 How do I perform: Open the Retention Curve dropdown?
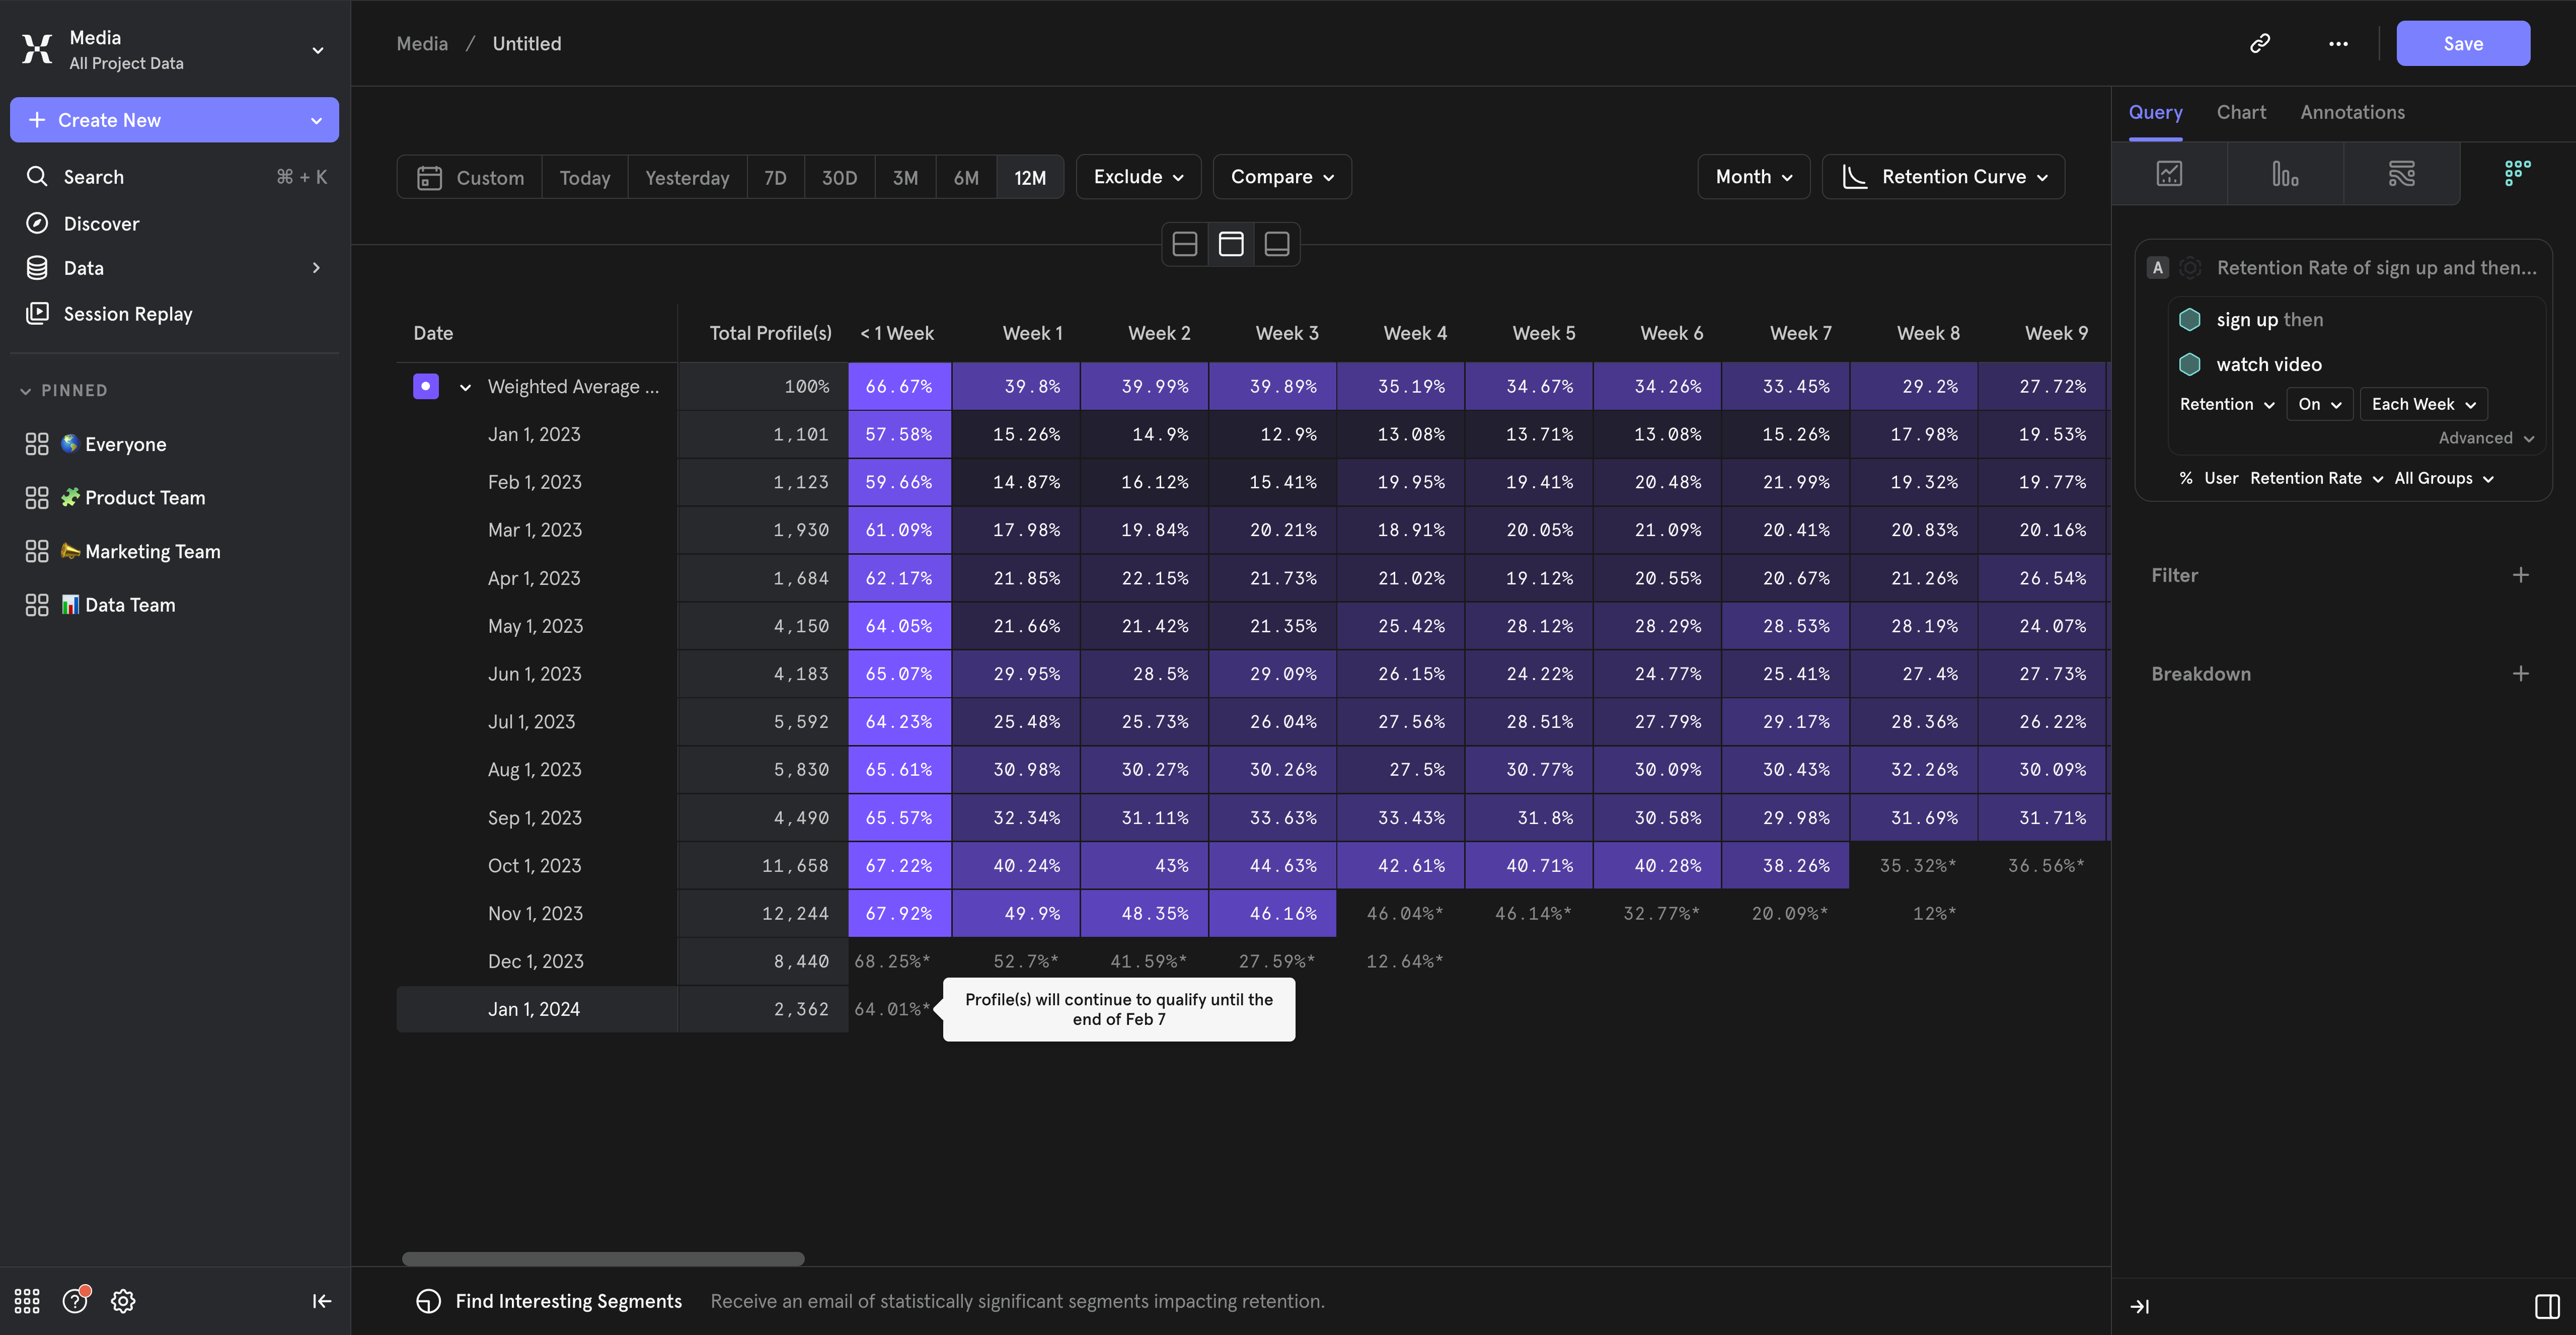click(x=1943, y=177)
